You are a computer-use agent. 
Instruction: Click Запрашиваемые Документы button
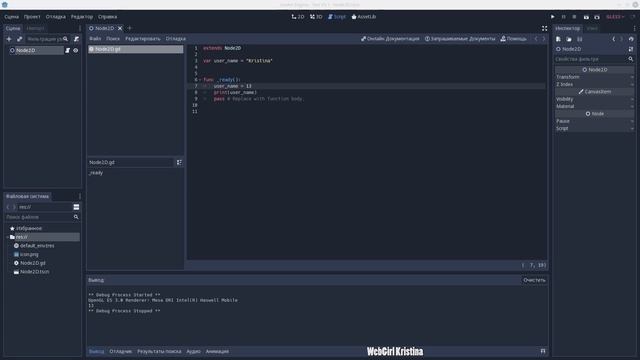tap(460, 39)
